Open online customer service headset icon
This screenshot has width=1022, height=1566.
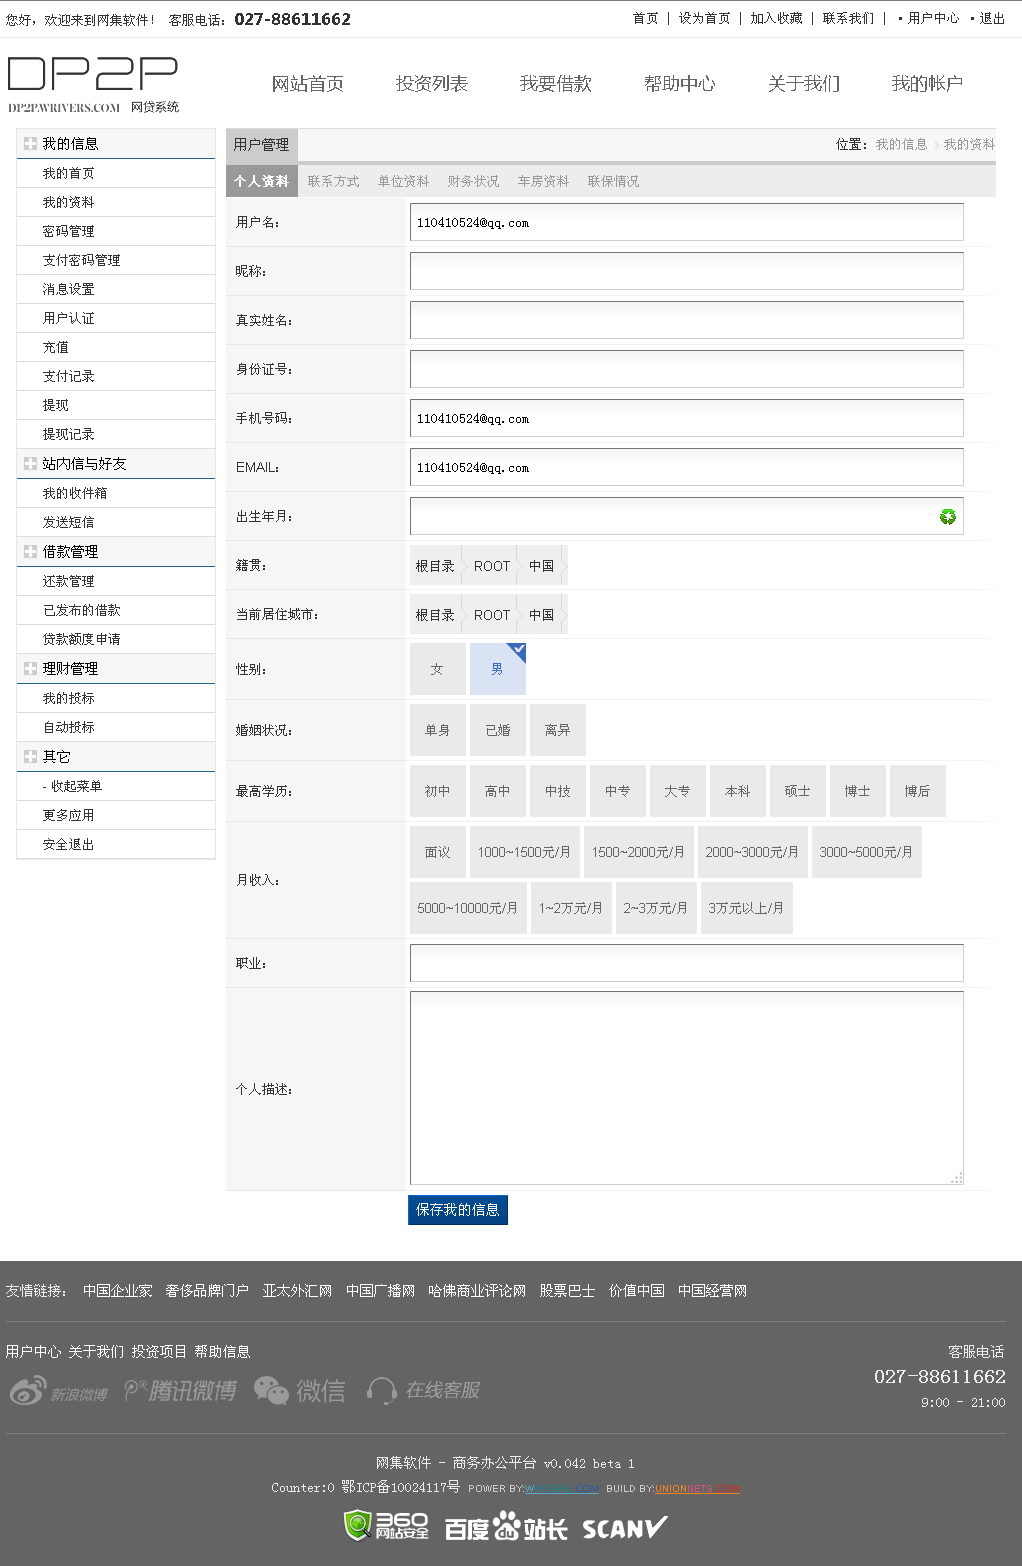point(381,1391)
